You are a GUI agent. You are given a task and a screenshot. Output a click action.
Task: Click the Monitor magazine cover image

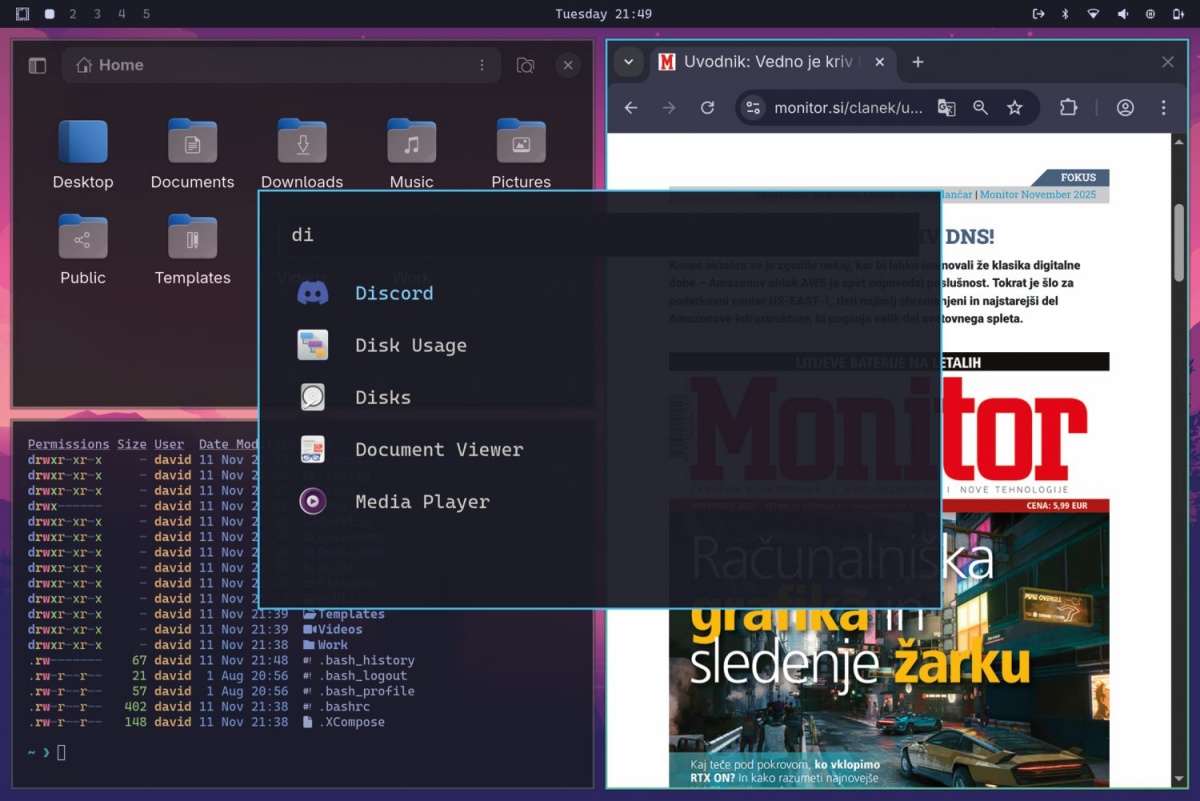tap(889, 570)
